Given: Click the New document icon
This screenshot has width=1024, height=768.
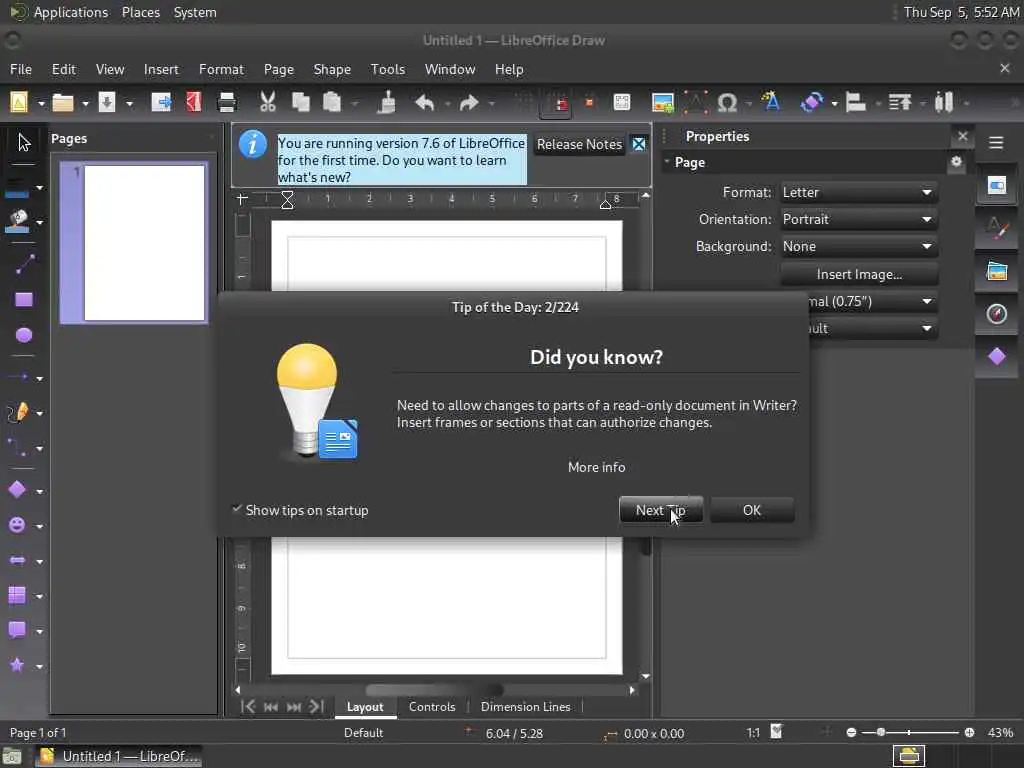Looking at the screenshot, I should [19, 103].
